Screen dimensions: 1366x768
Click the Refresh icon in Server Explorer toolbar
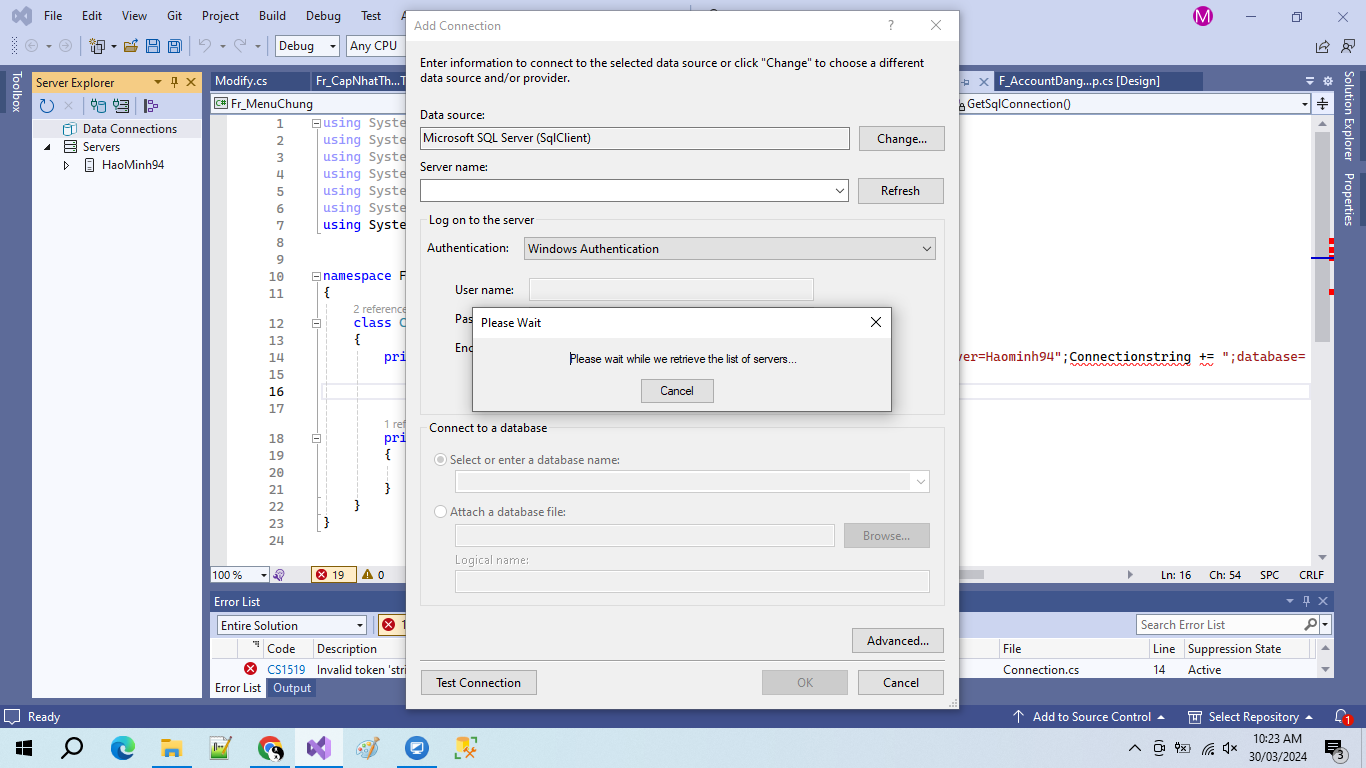47,105
